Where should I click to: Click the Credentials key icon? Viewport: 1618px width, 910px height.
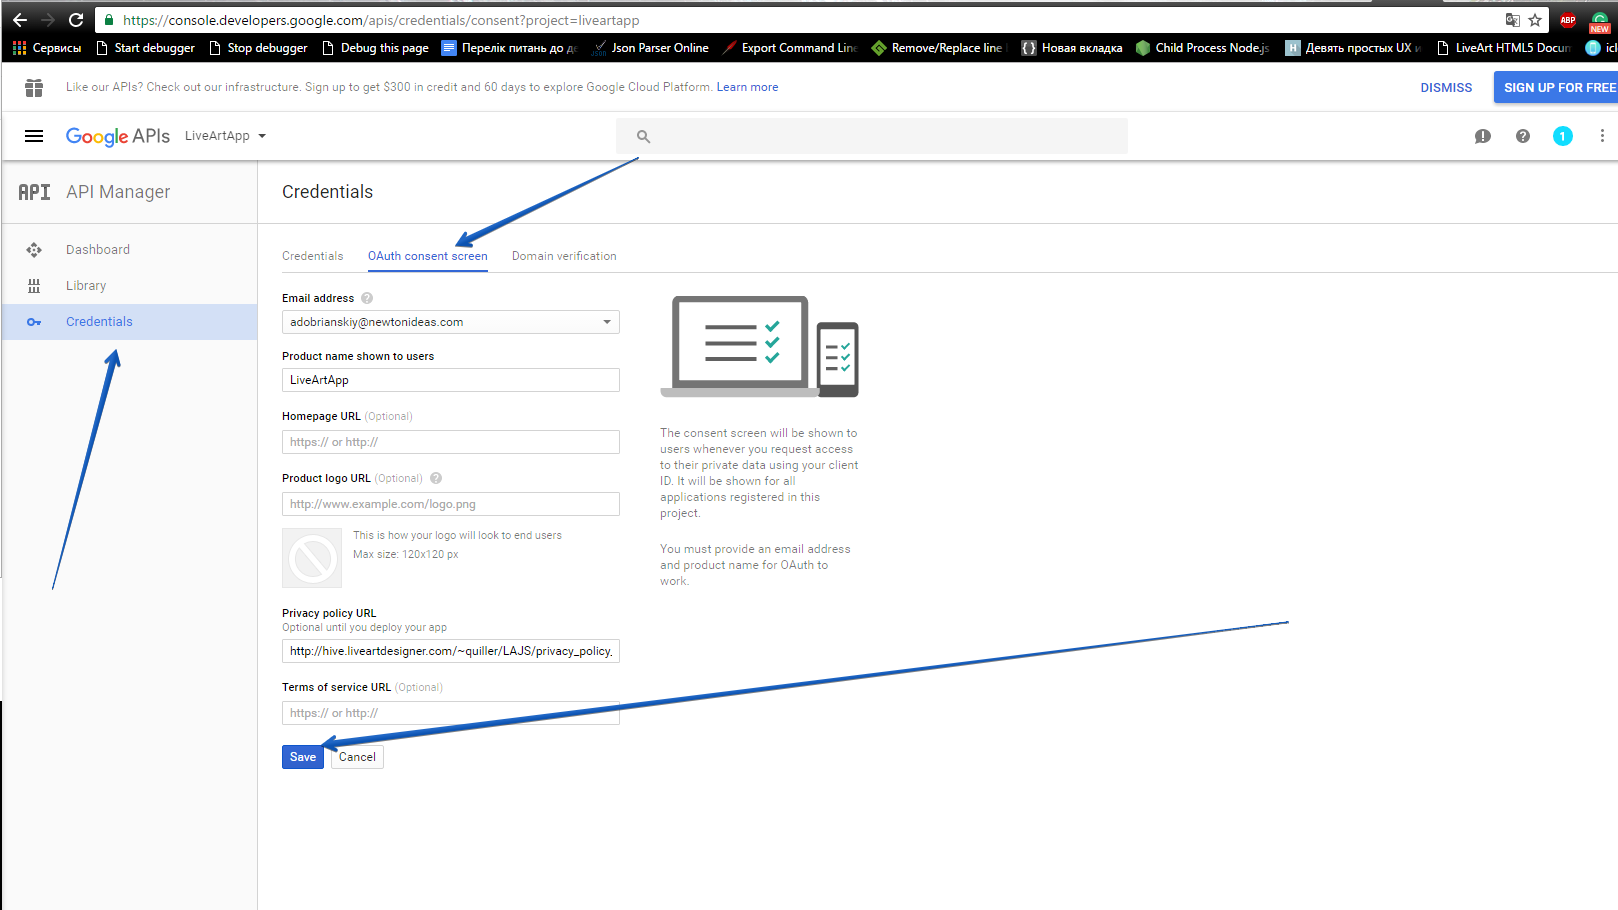tap(34, 322)
